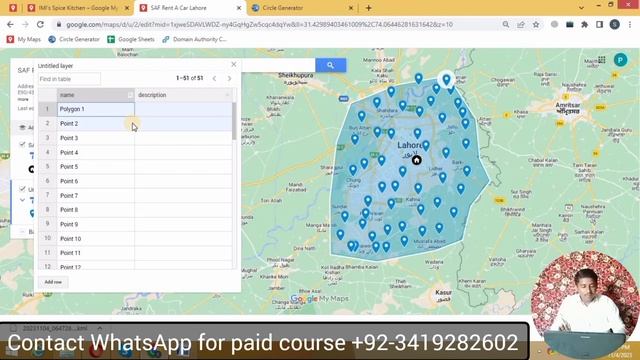Viewport: 640px width, 360px height.
Task: Close the SAF Rent A Car Lahore tab
Action: [239, 8]
